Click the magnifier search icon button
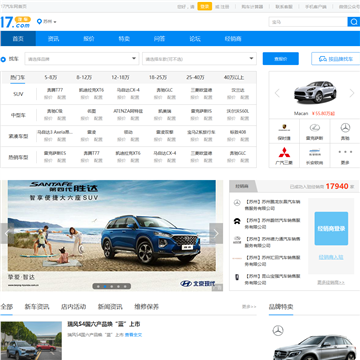This screenshot has width=360, height=360. [x=353, y=22]
